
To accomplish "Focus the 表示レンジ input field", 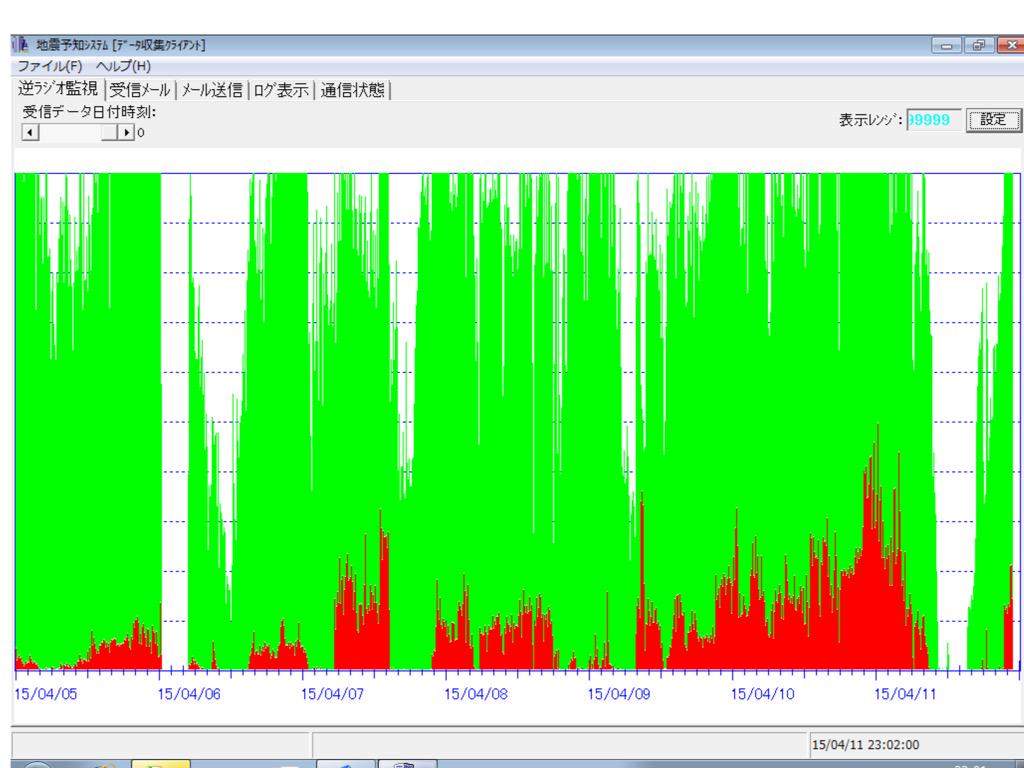I will 934,120.
